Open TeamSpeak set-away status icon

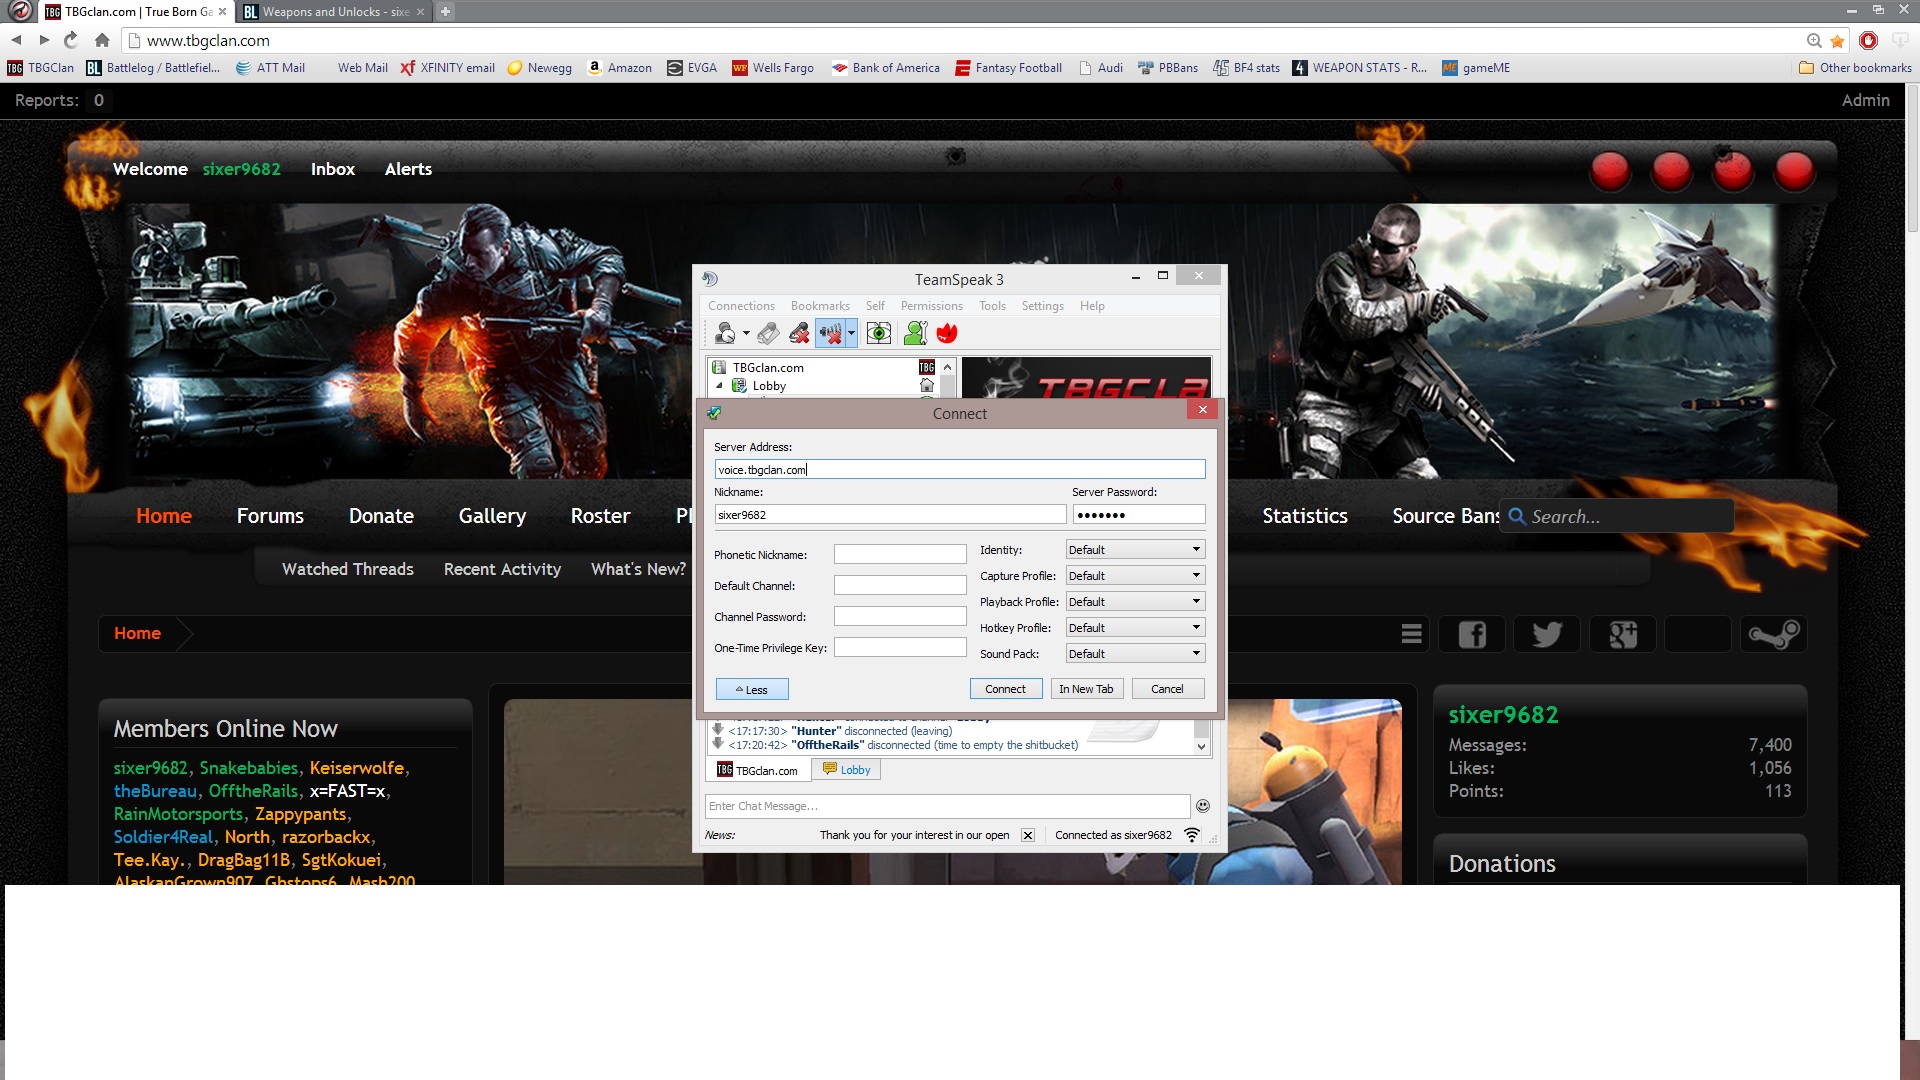tap(725, 334)
